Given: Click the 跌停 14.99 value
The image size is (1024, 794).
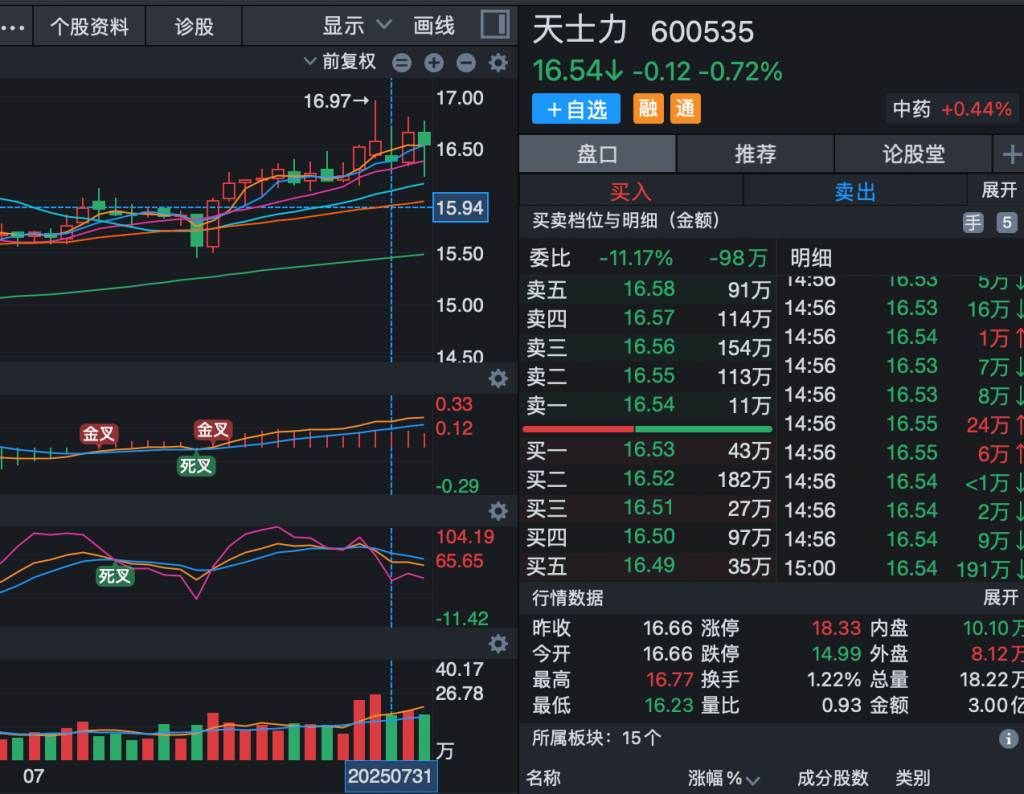Looking at the screenshot, I should click(836, 654).
